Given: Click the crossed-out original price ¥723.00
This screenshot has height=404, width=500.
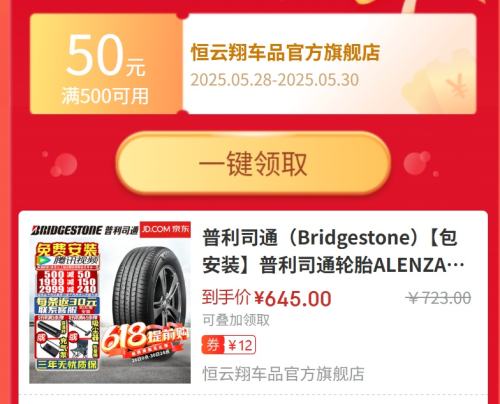Looking at the screenshot, I should pos(439,298).
